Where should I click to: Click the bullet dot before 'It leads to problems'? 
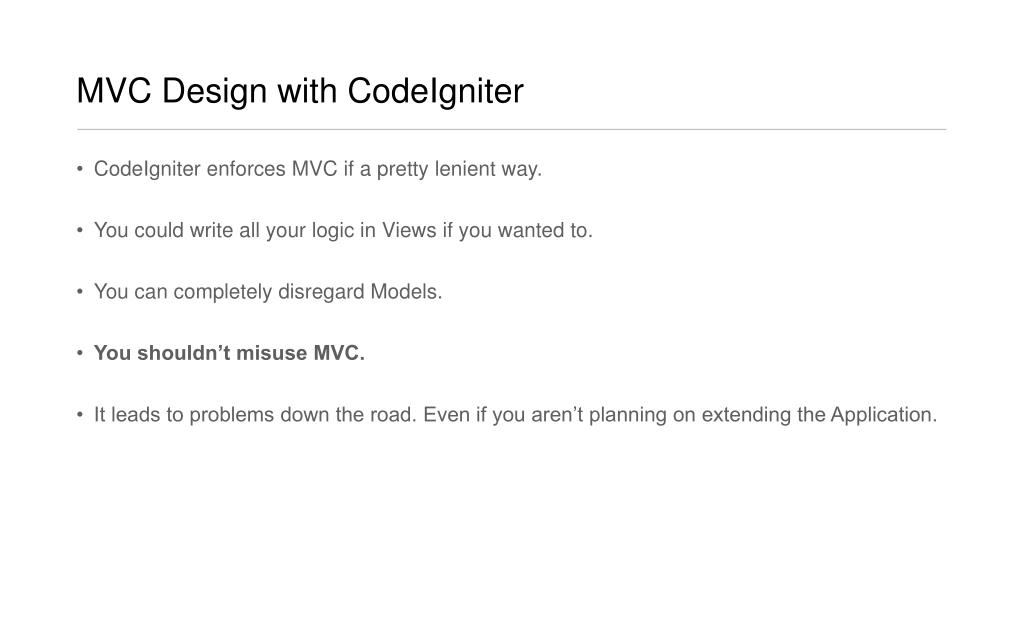80,415
